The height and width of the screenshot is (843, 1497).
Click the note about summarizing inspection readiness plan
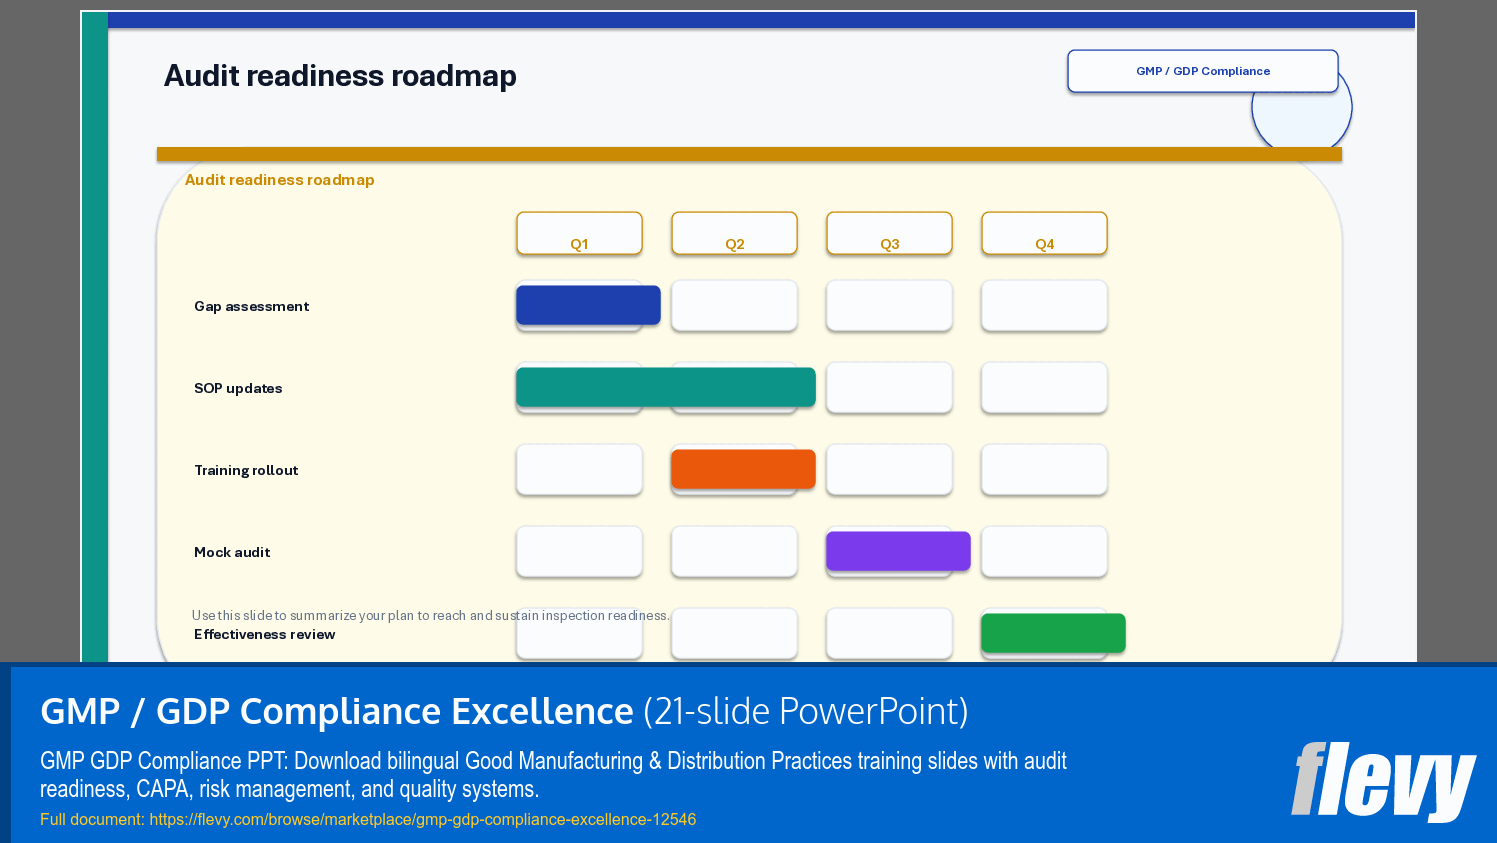point(430,616)
